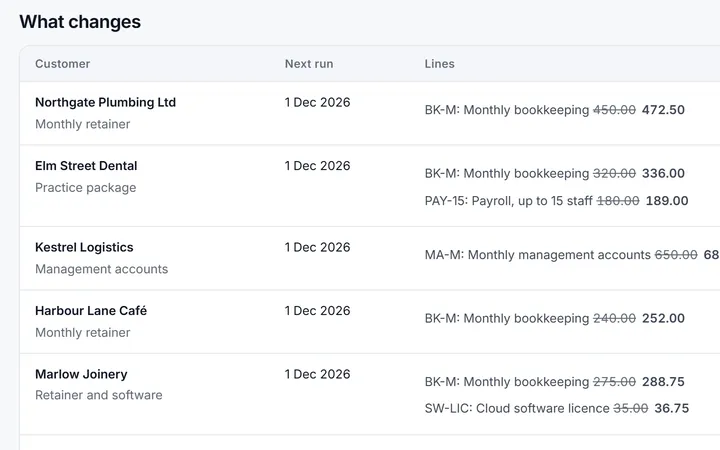
Task: Open the Elm Street Dental customer name
Action: click(x=86, y=165)
